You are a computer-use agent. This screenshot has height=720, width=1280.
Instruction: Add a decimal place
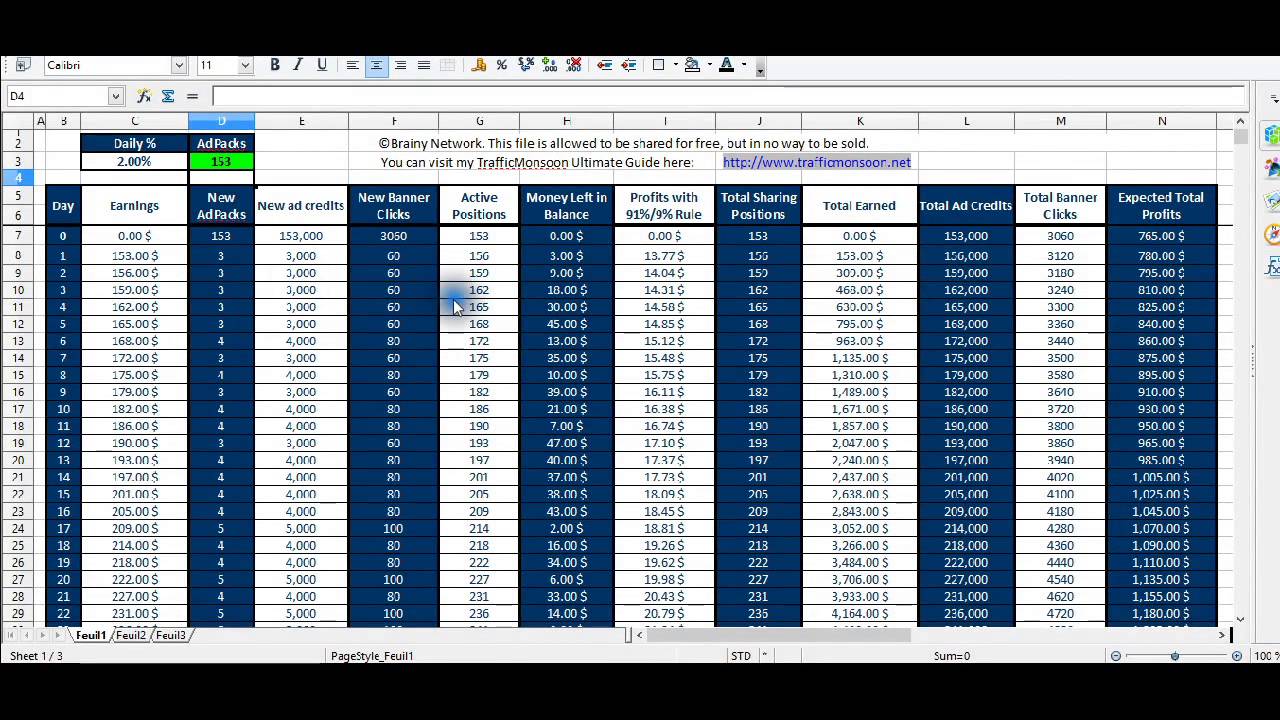click(x=550, y=65)
